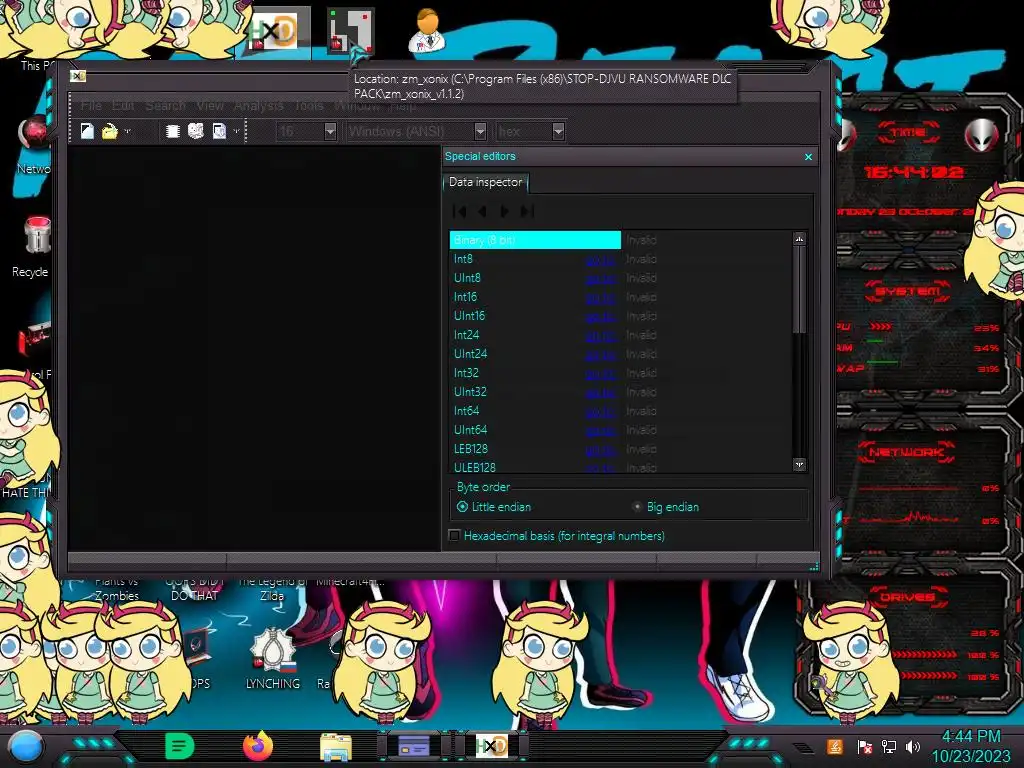
Task: Open the doctor figure desktop icon
Action: pyautogui.click(x=427, y=30)
